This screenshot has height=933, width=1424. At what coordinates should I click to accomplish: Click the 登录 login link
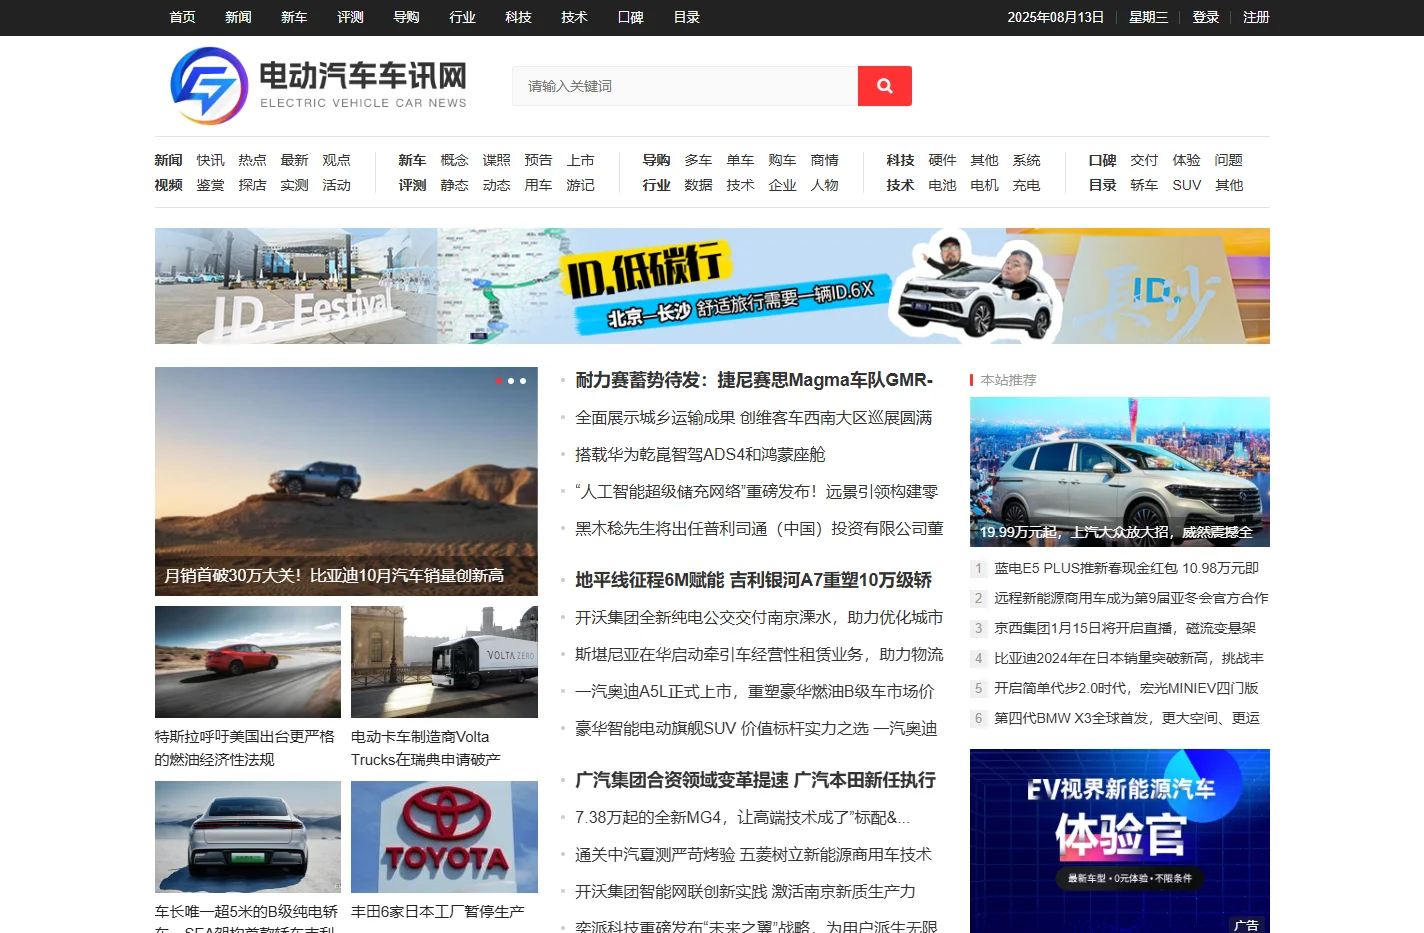[x=1205, y=17]
